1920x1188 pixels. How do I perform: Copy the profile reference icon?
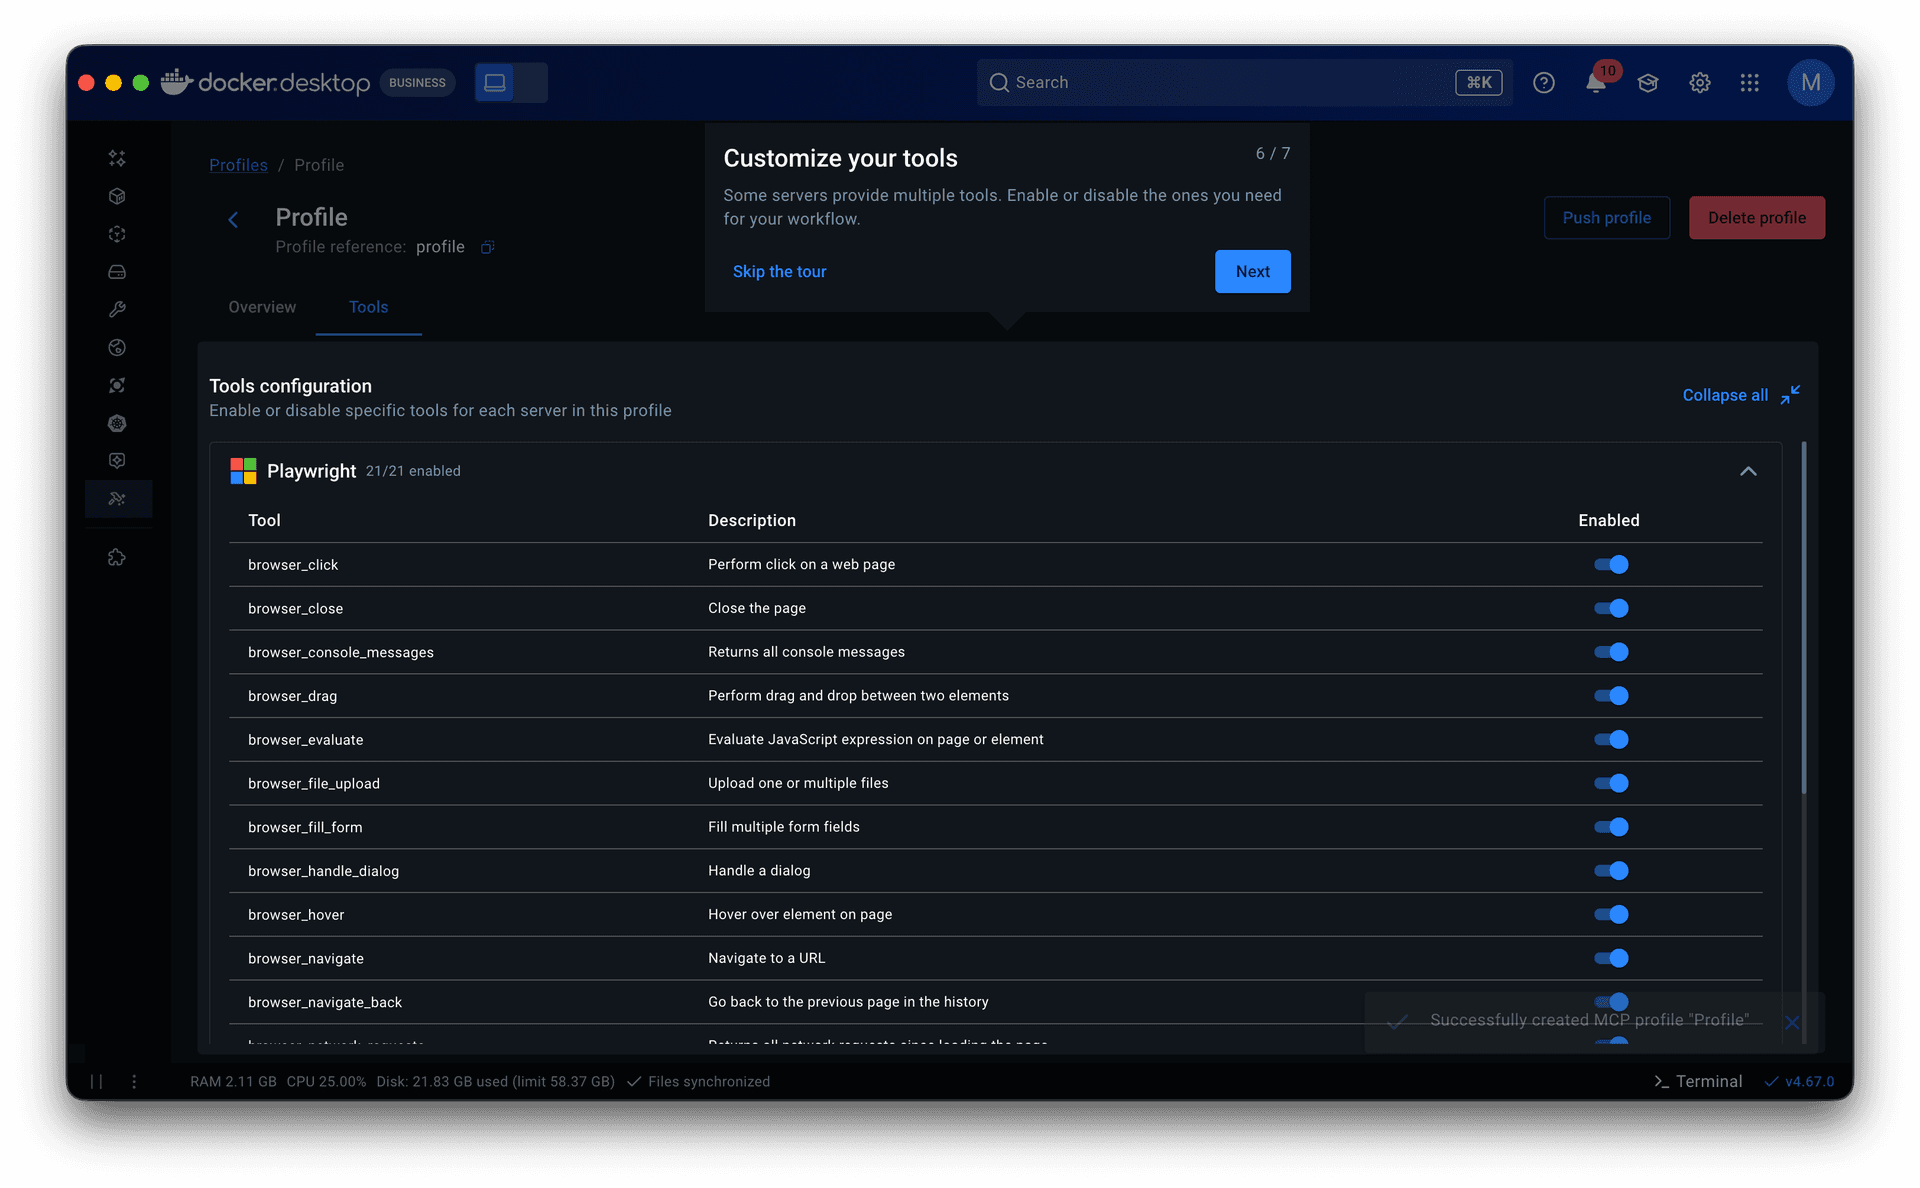click(487, 247)
